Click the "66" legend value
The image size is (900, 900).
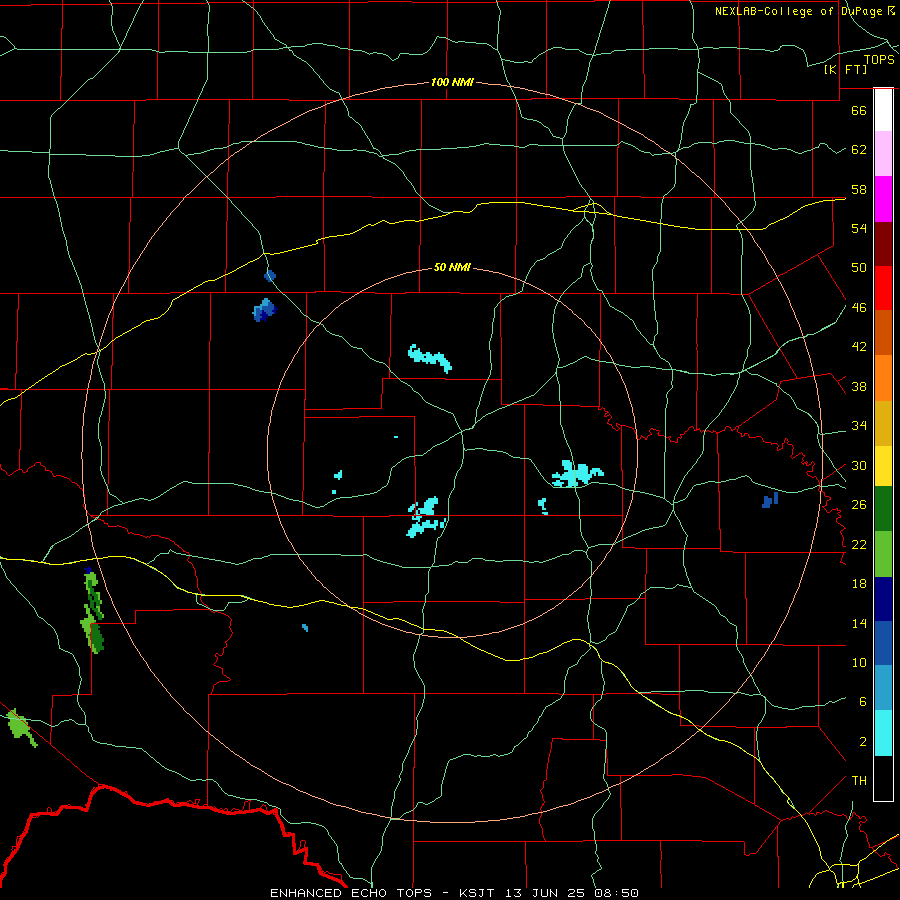tap(859, 110)
